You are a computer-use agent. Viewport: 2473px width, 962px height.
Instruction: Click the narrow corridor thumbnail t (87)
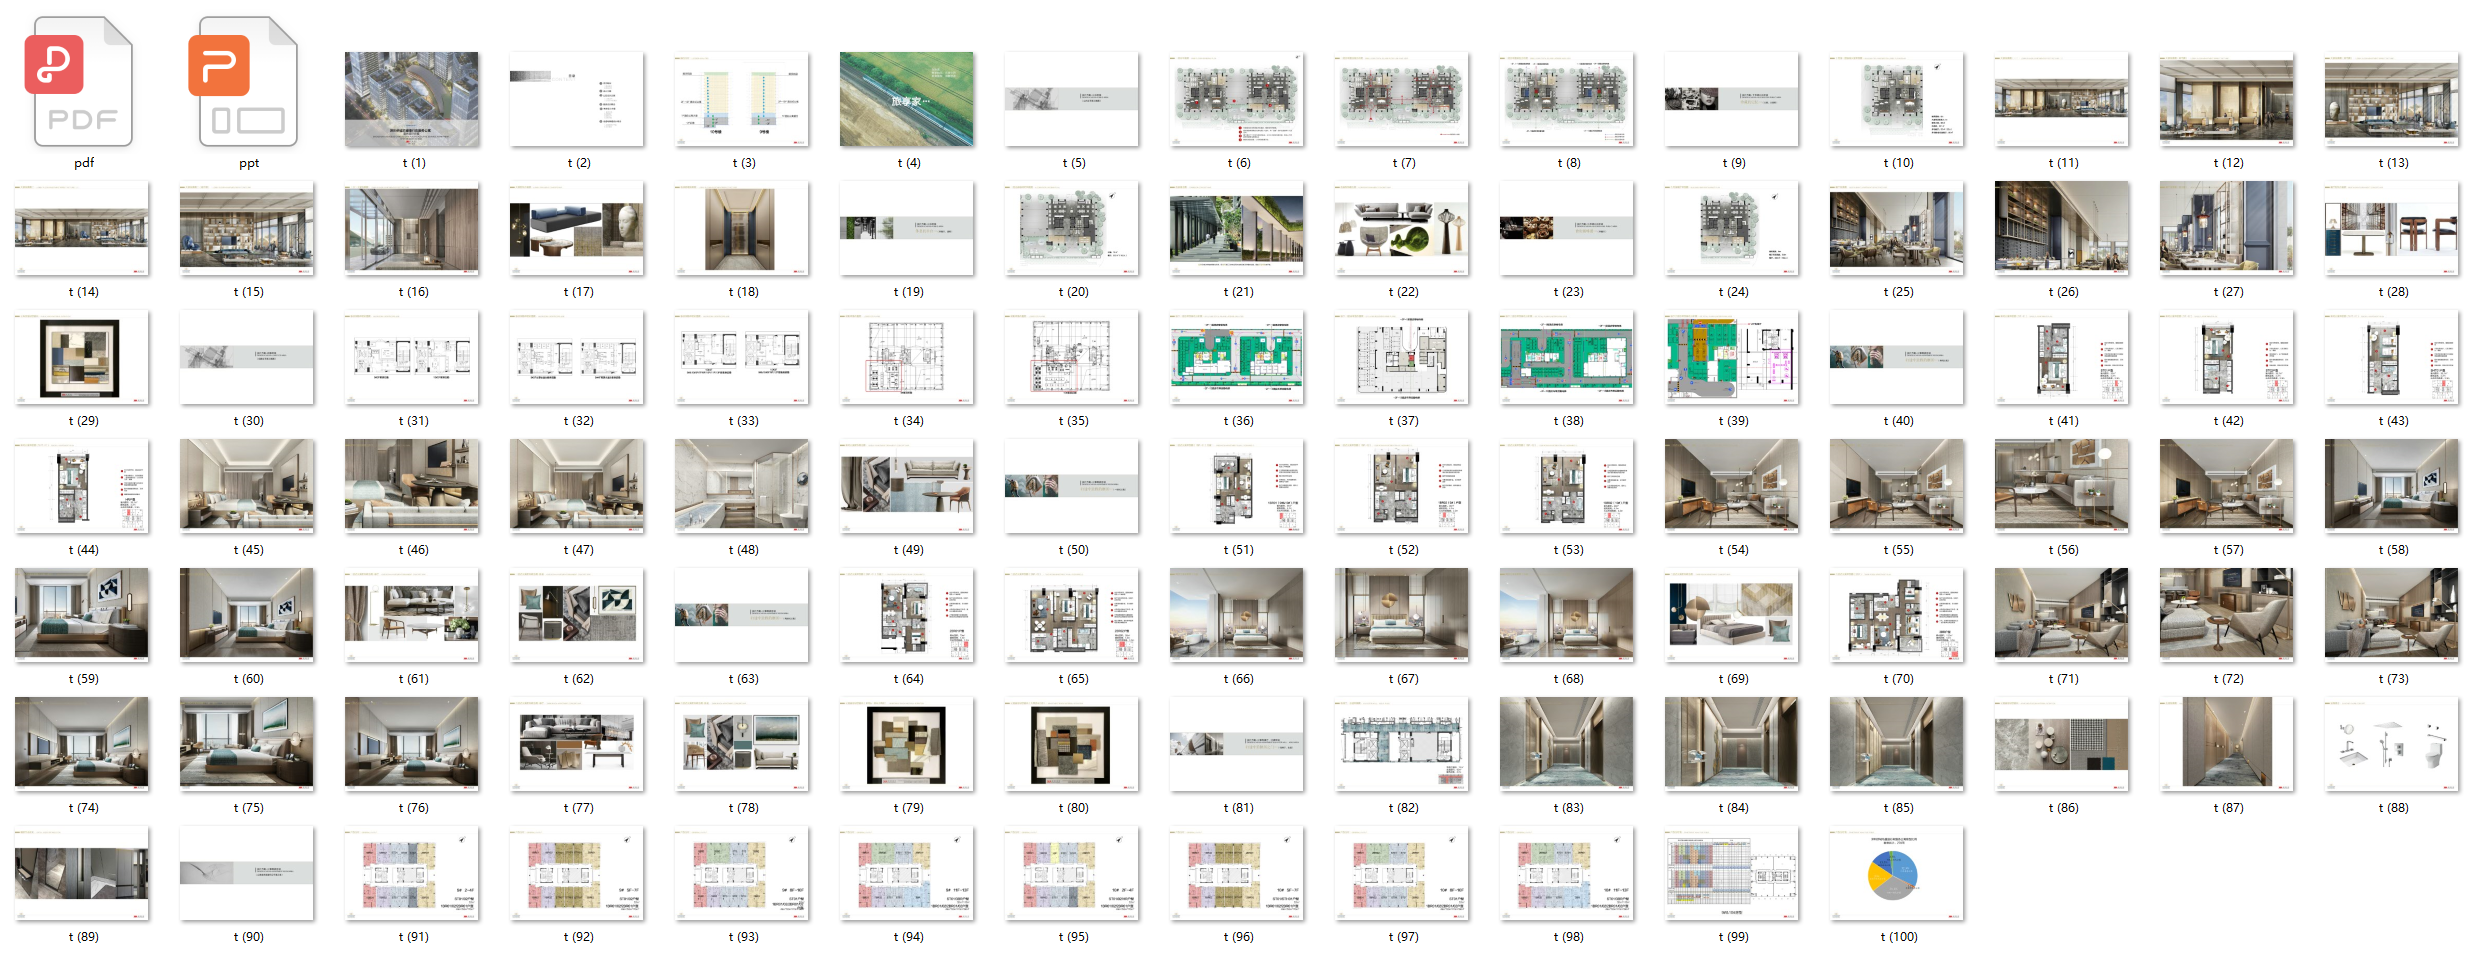pos(2227,744)
